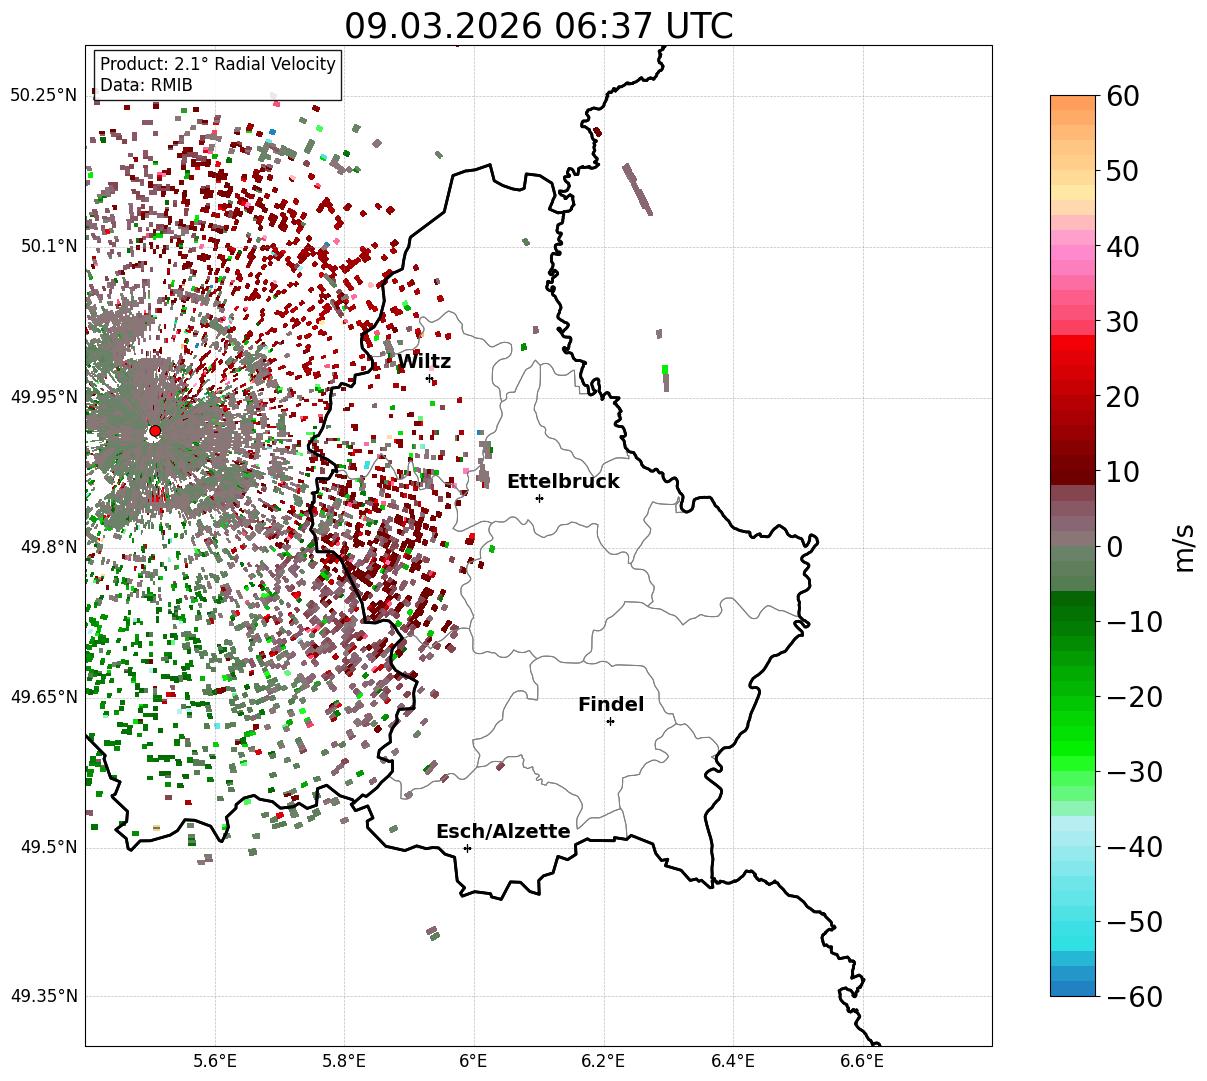Viewport: 1207px width, 1081px height.
Task: Click the orange top segment of the colorbar
Action: tap(1073, 103)
